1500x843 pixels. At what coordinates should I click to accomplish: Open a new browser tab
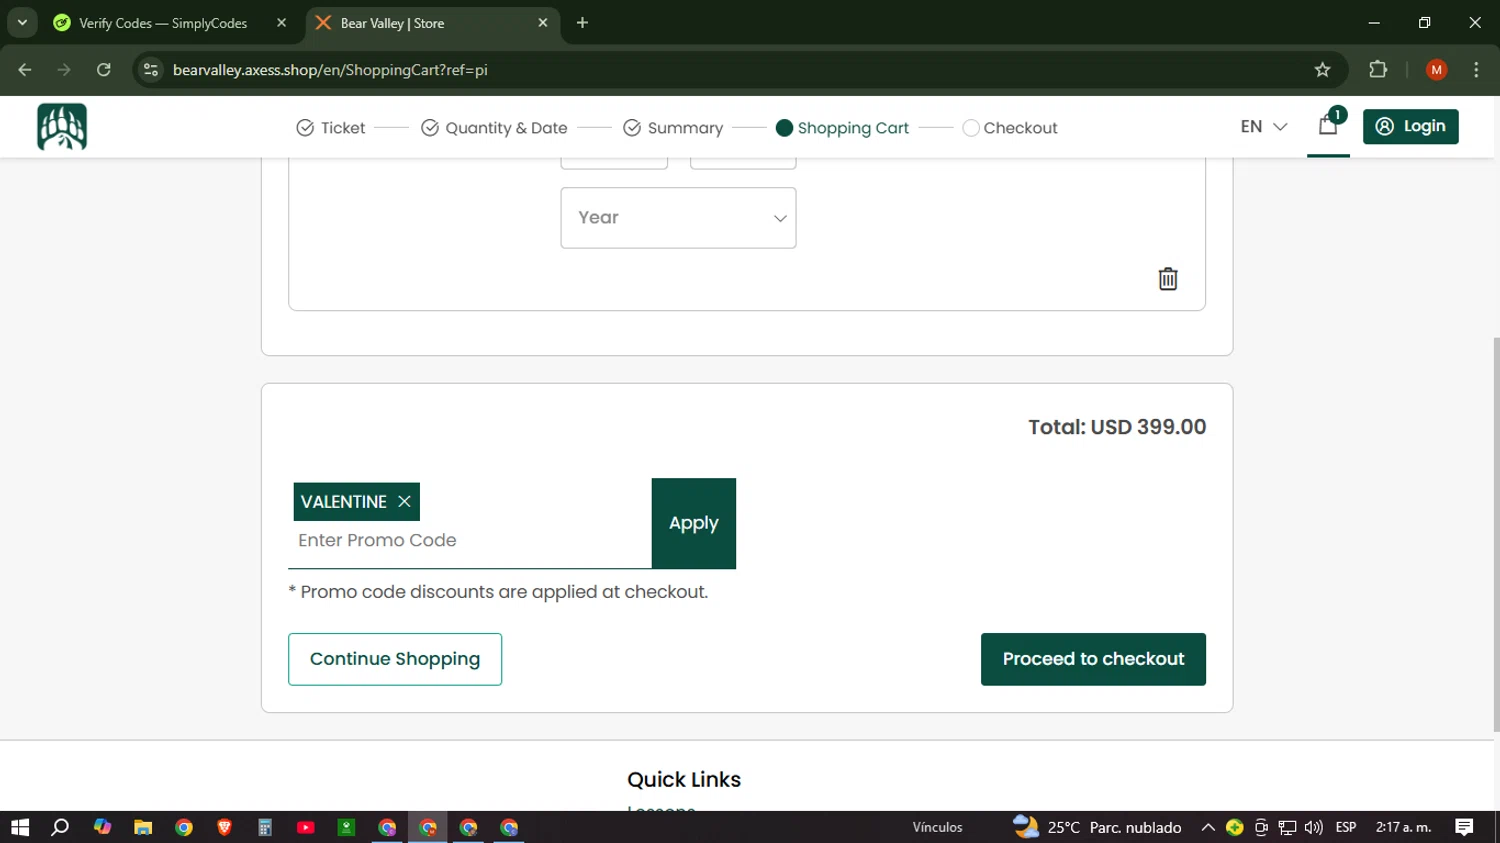[x=583, y=23]
